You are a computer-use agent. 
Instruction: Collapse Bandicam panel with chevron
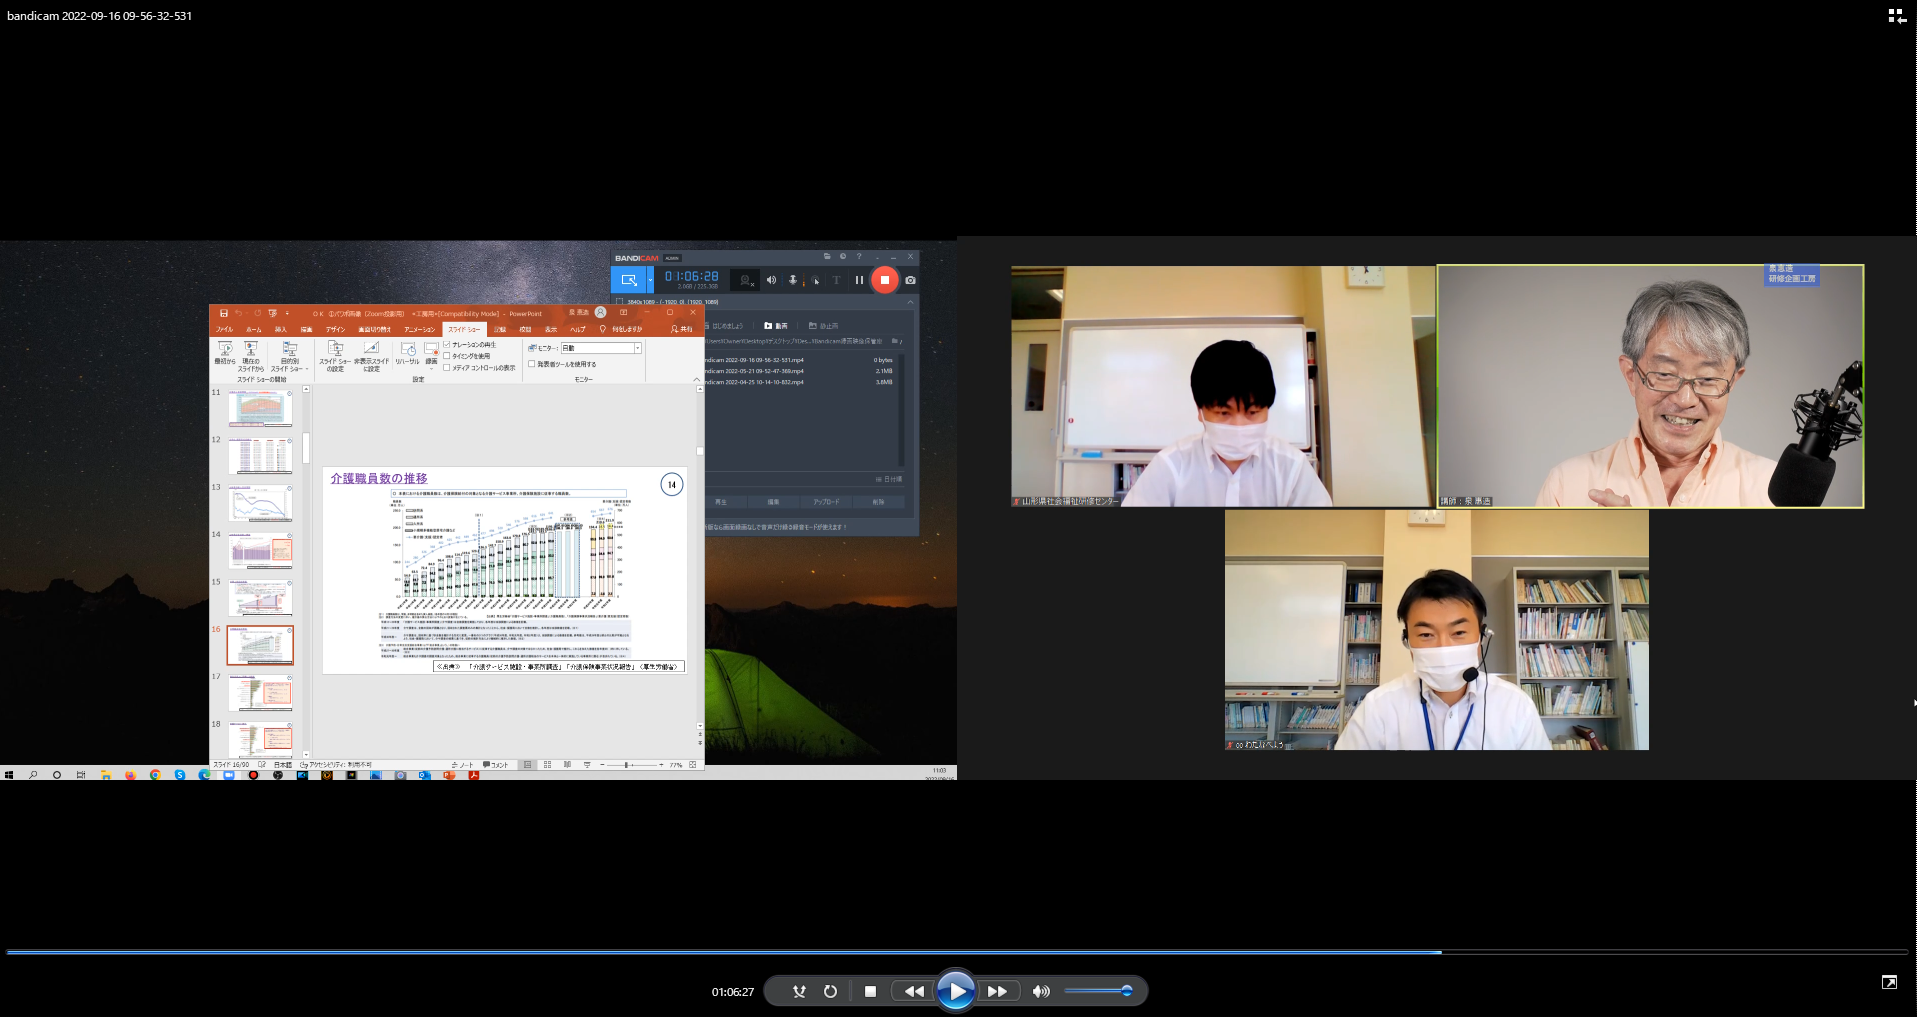[x=910, y=301]
